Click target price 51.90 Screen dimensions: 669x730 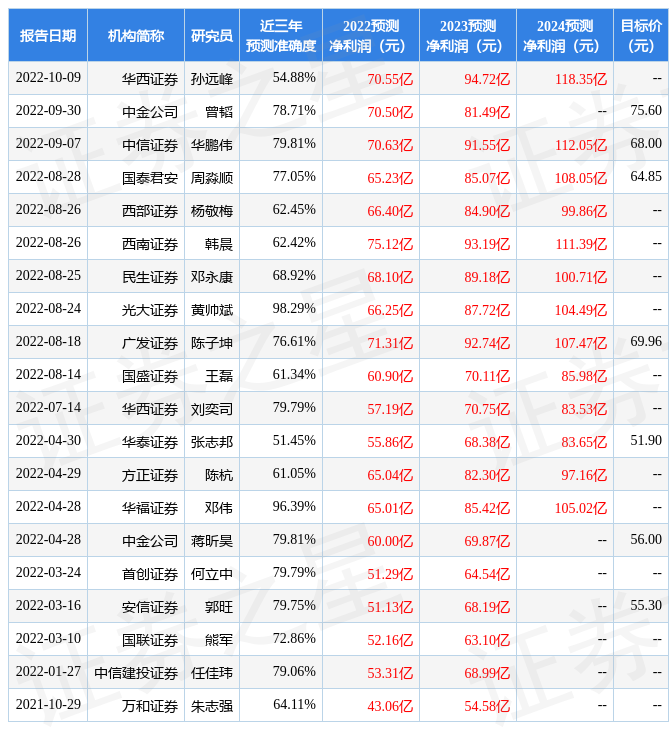(x=646, y=441)
